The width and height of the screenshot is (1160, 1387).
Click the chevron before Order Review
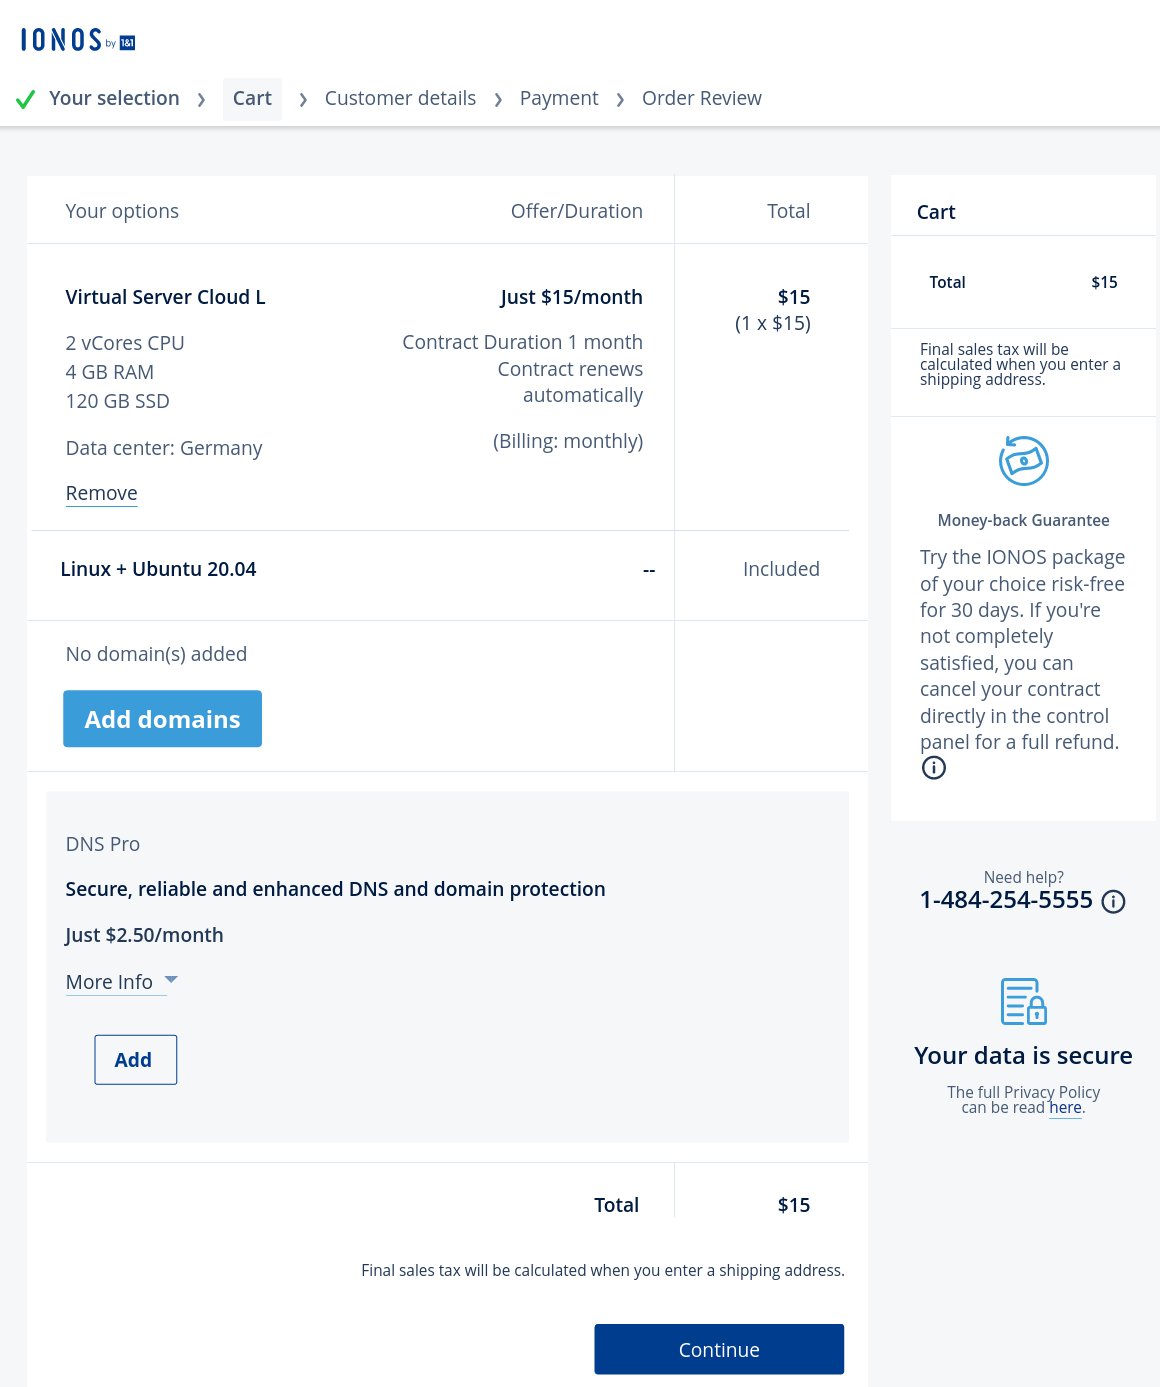620,100
